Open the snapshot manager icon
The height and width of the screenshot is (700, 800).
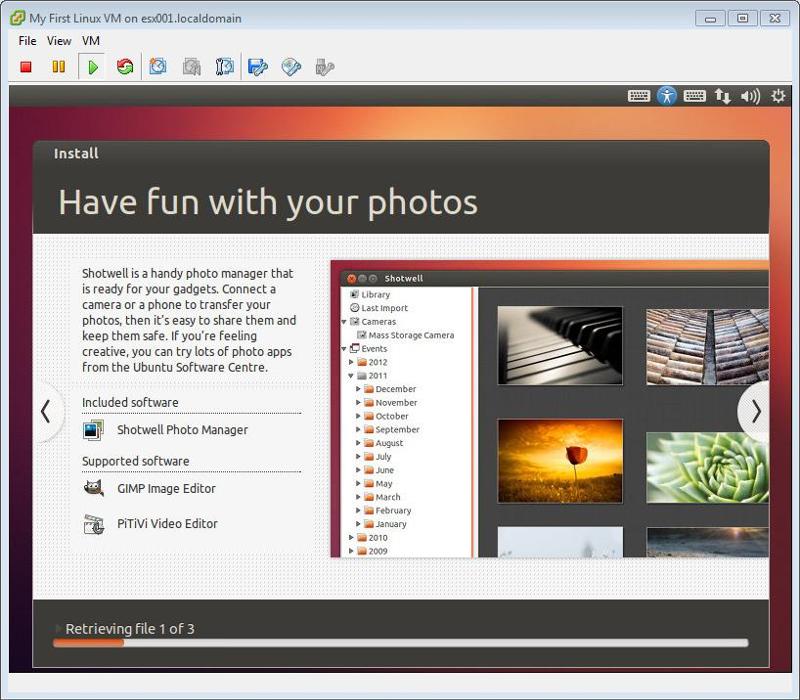(224, 67)
